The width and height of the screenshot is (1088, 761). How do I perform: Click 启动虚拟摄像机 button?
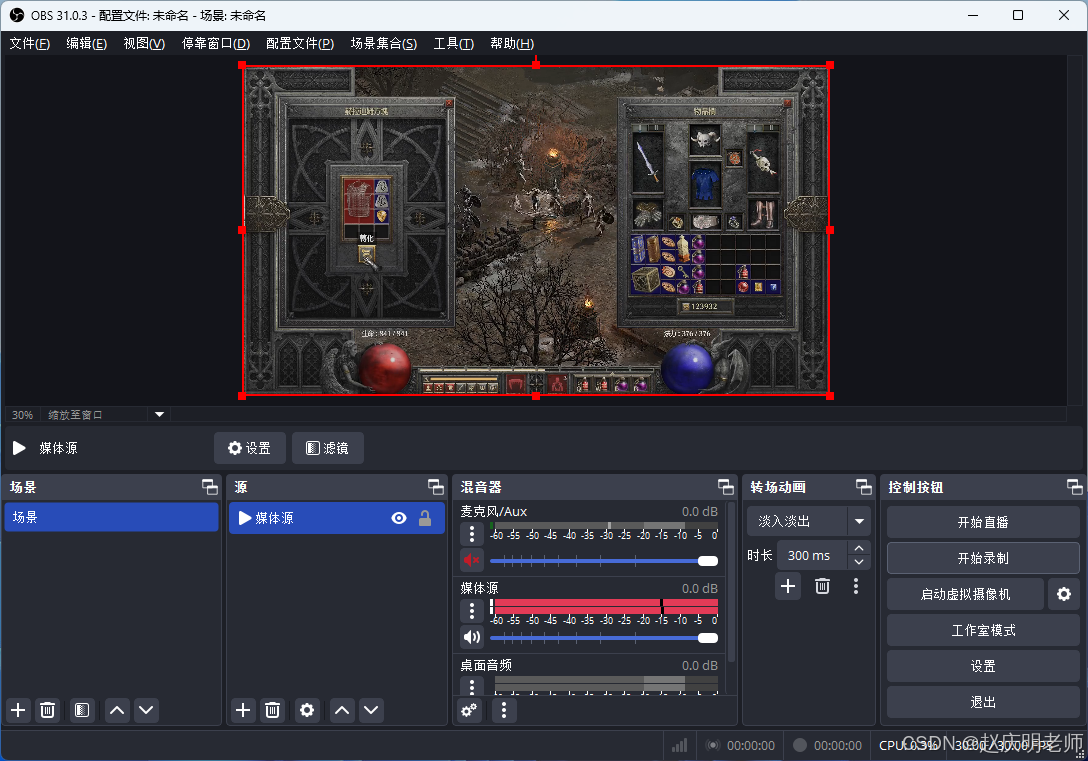click(965, 595)
